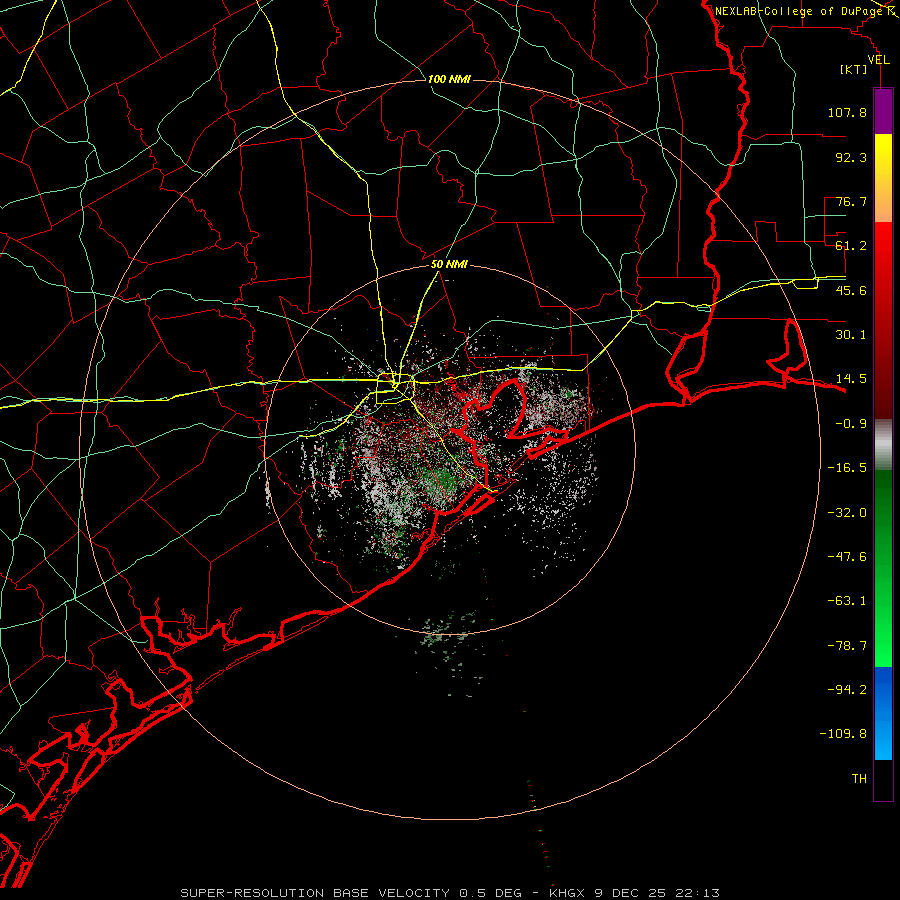Select the 61.2 velocity scale value
The image size is (900, 900).
point(851,246)
